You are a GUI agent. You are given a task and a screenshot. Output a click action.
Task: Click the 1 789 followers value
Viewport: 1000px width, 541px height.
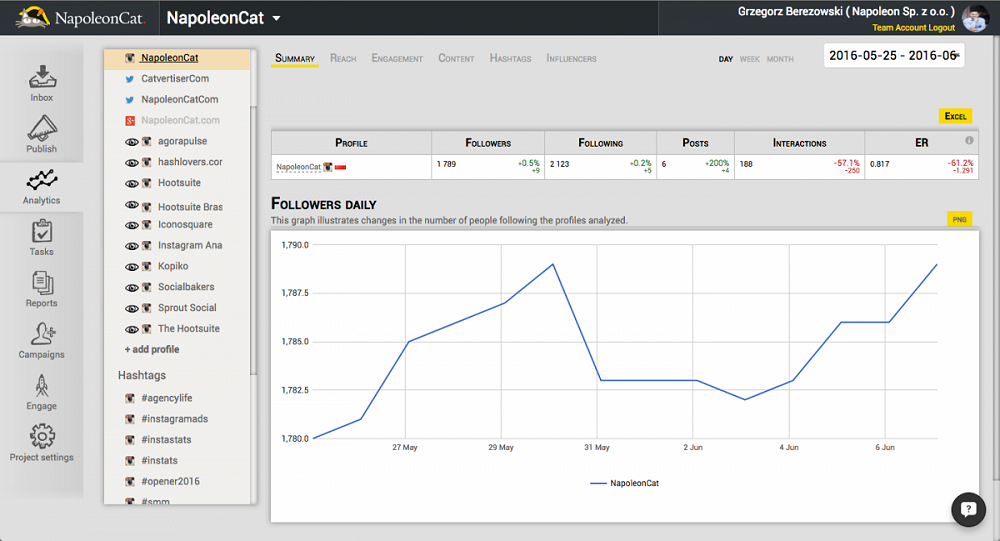coord(446,165)
